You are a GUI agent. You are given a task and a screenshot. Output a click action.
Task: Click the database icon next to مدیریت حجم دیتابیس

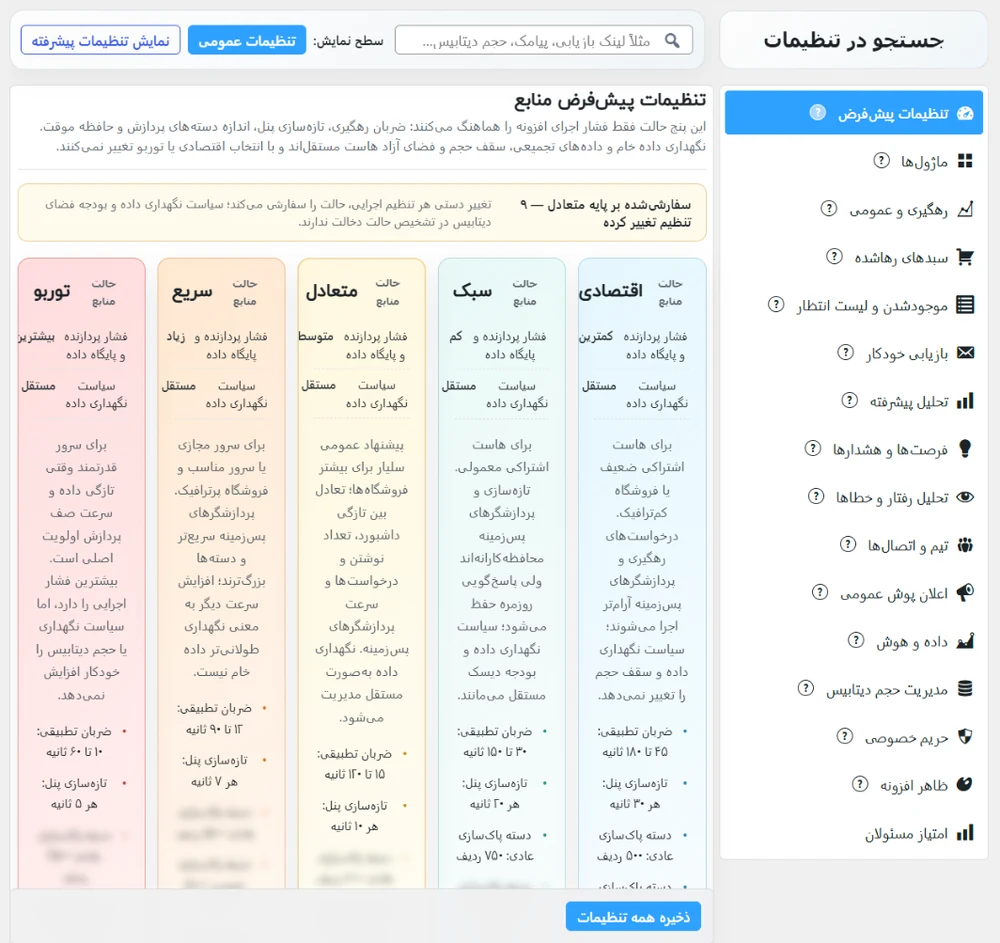tap(965, 689)
